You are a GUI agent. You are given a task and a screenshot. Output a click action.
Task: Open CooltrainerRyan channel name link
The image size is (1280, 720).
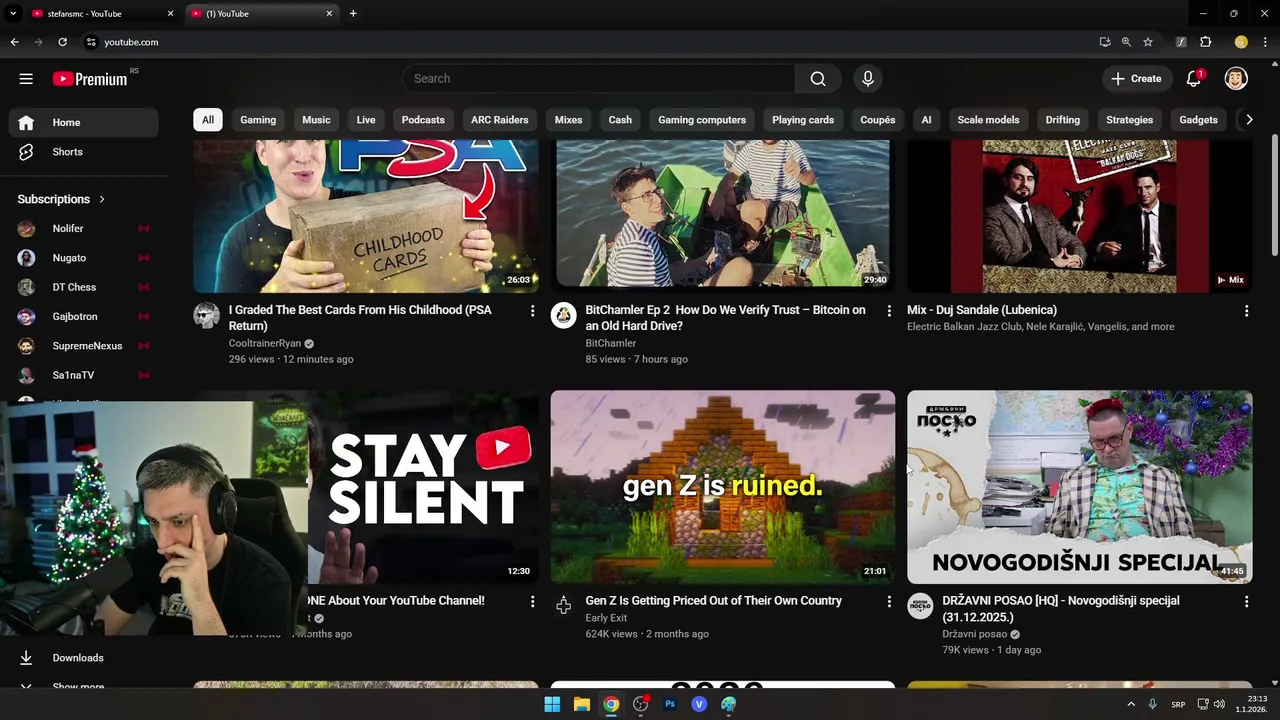click(x=265, y=344)
